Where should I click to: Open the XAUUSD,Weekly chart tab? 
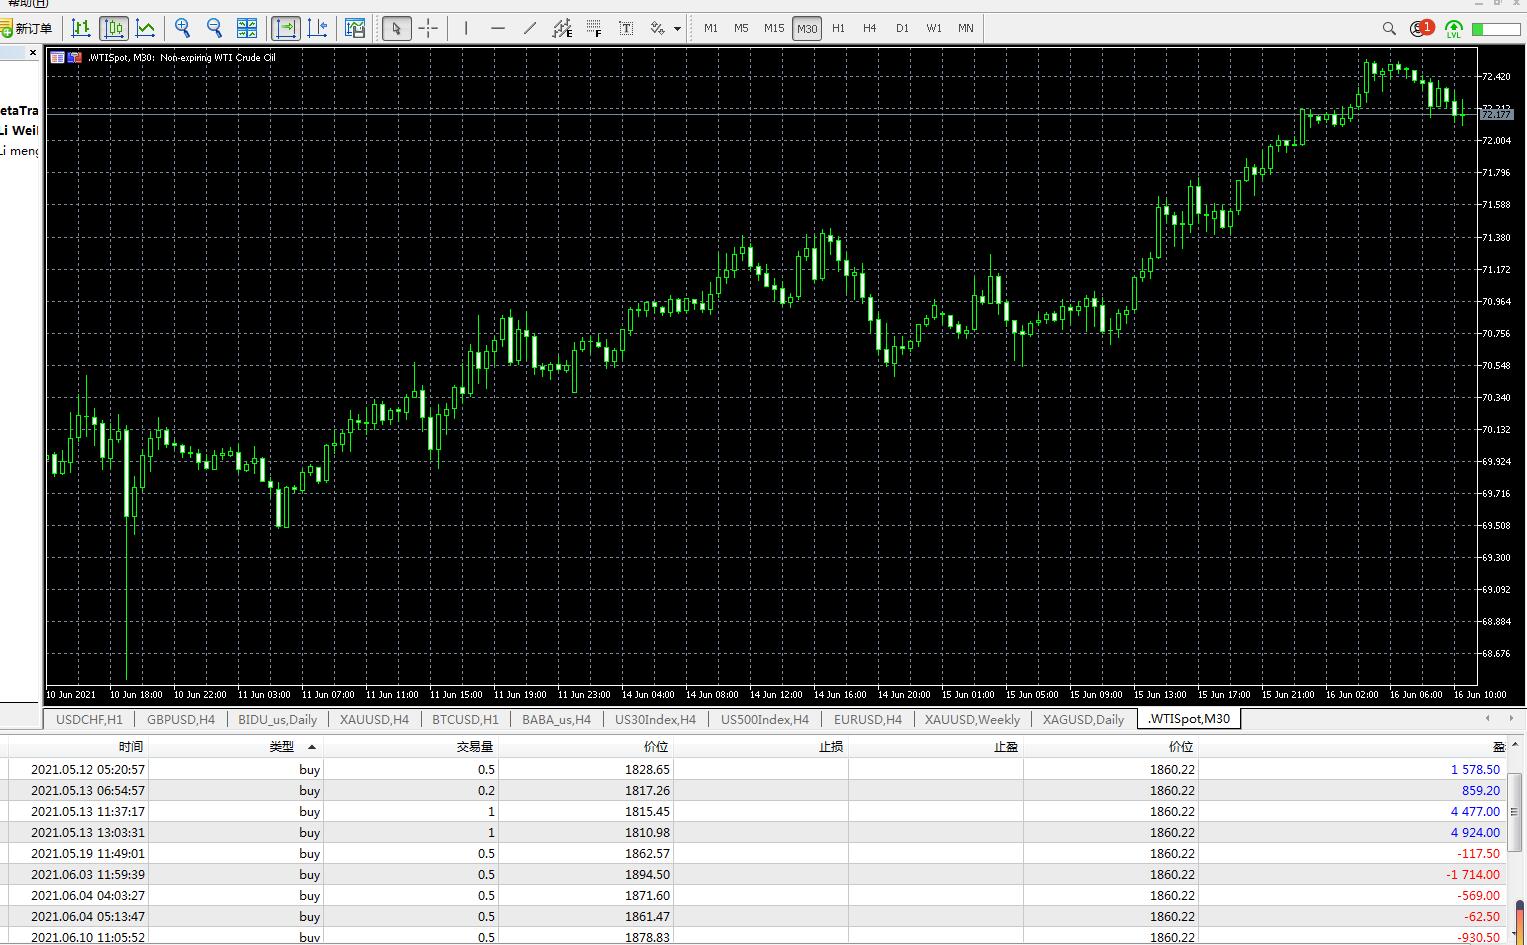click(972, 719)
